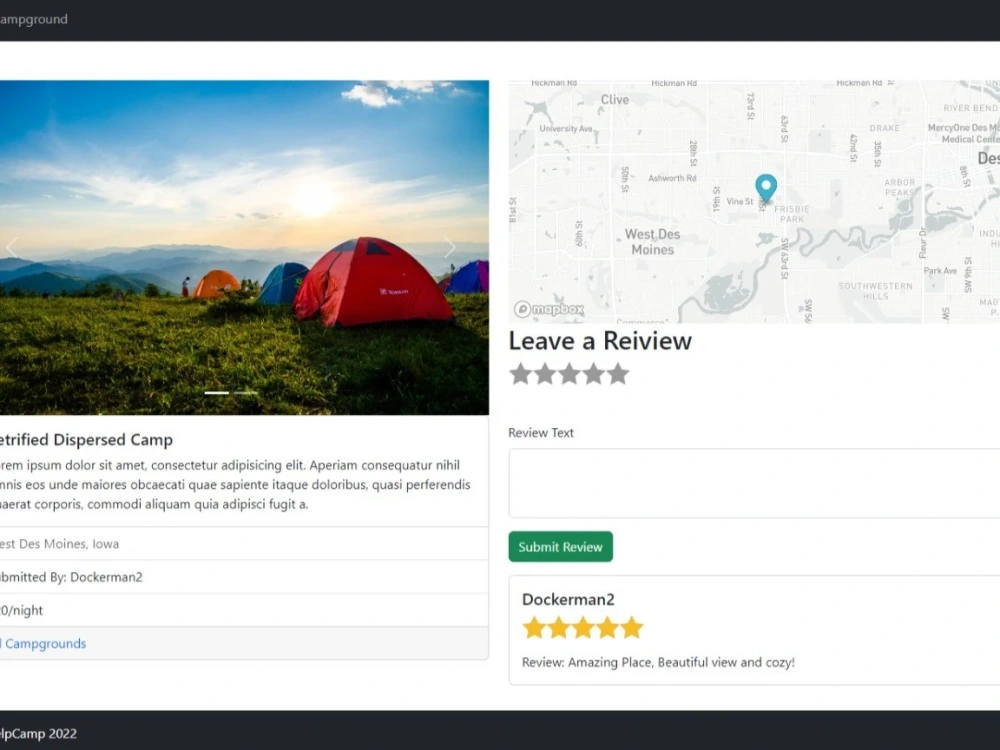1000x750 pixels.
Task: Select the third rating star
Action: point(569,374)
